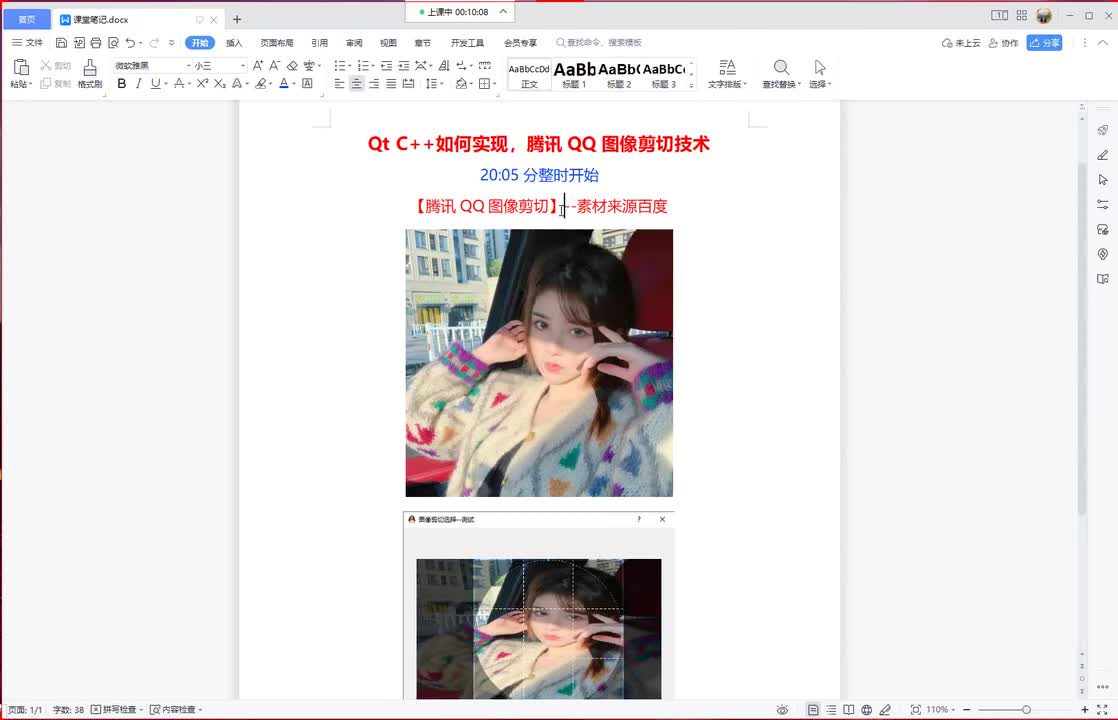1118x720 pixels.
Task: Expand the borders dropdown
Action: point(494,83)
